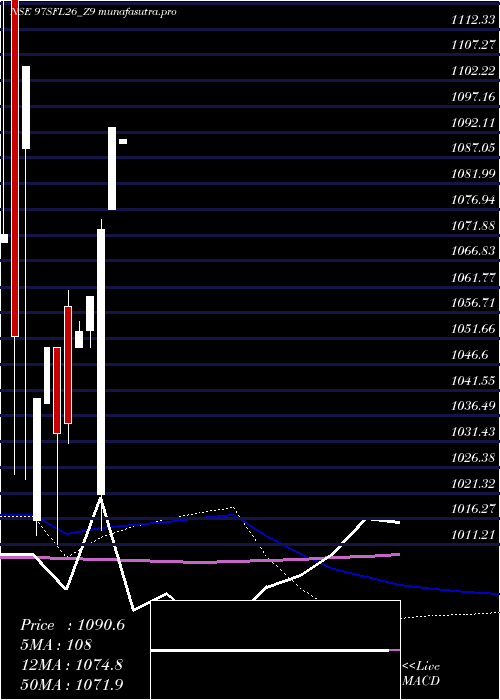Click the 1066.83 price axis label
This screenshot has height=700, width=500.
pos(473,251)
